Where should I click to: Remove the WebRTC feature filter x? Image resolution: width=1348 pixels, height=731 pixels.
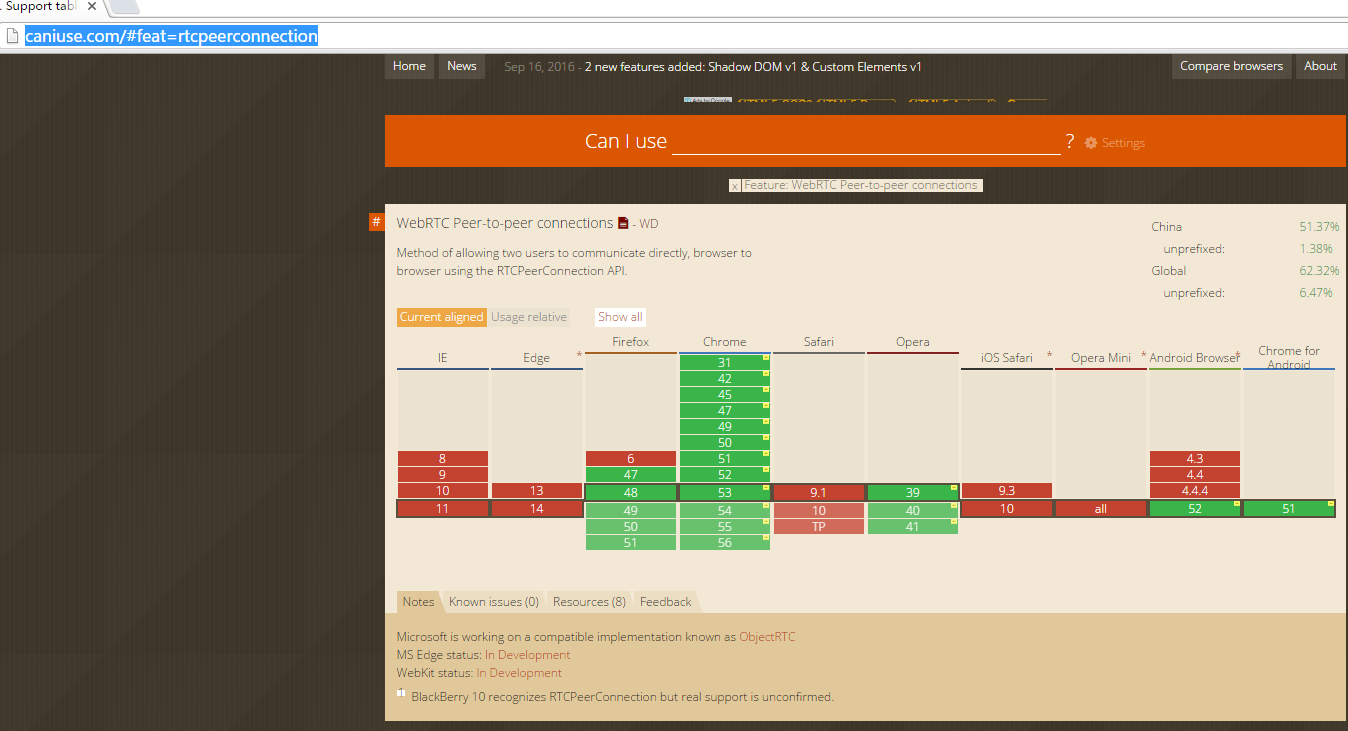[x=734, y=186]
